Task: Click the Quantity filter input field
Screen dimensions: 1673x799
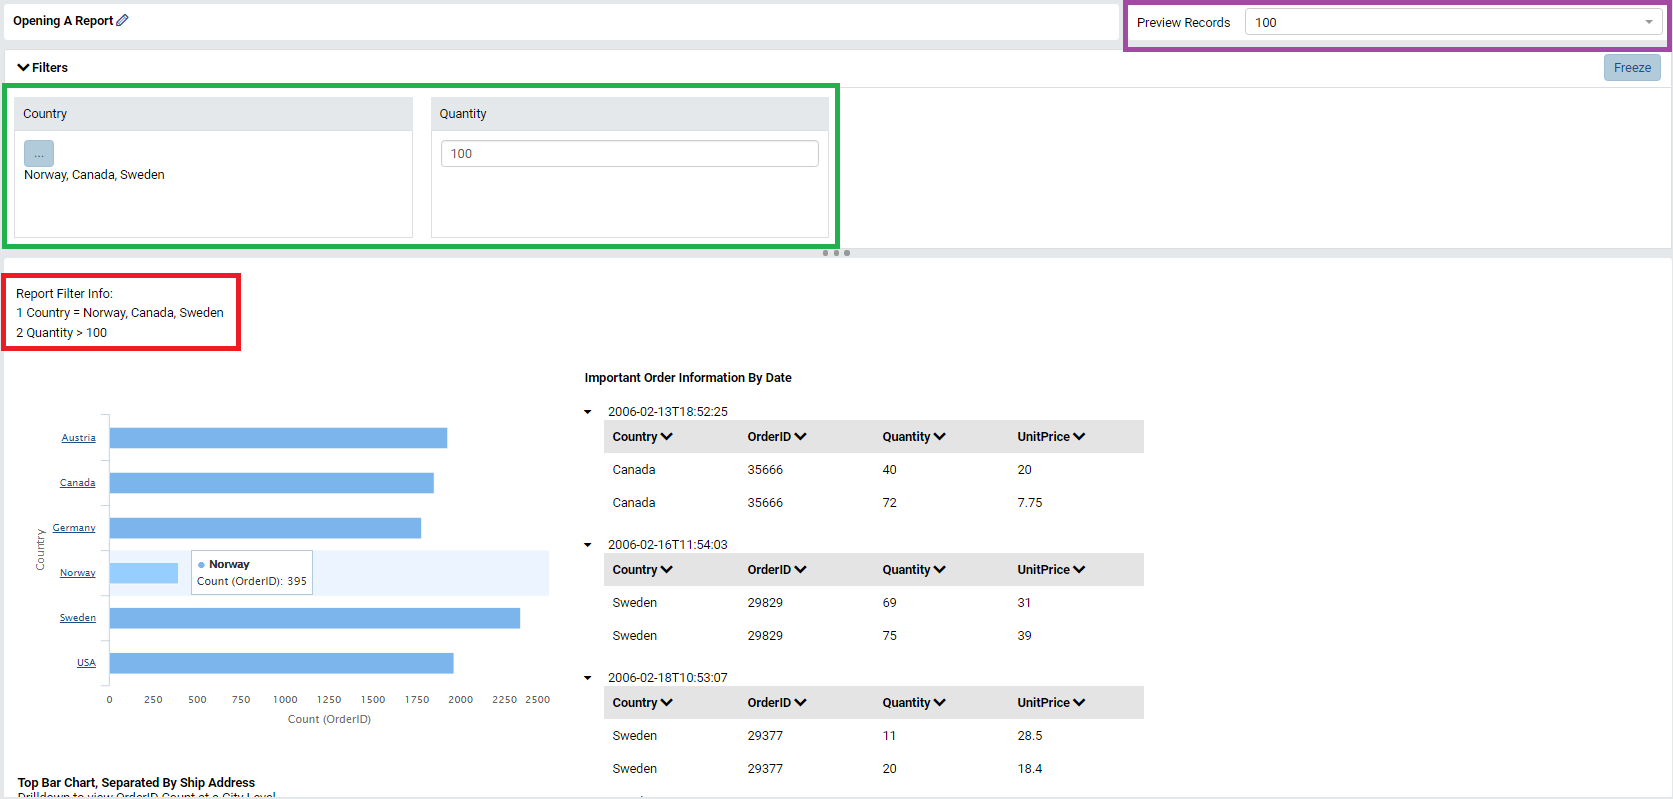Action: pos(629,154)
